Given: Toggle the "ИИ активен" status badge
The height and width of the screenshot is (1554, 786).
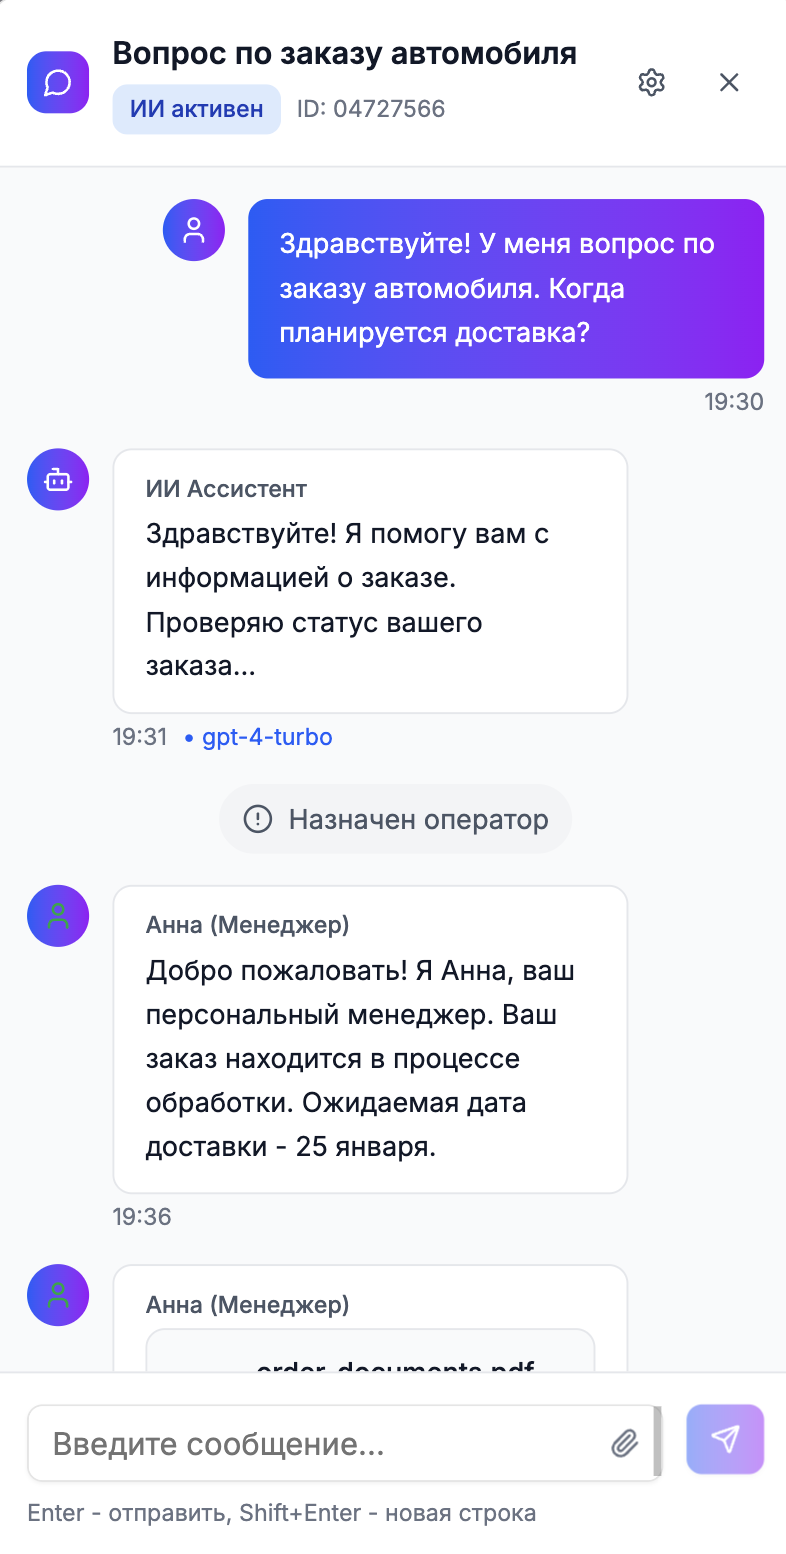Looking at the screenshot, I should coord(197,109).
